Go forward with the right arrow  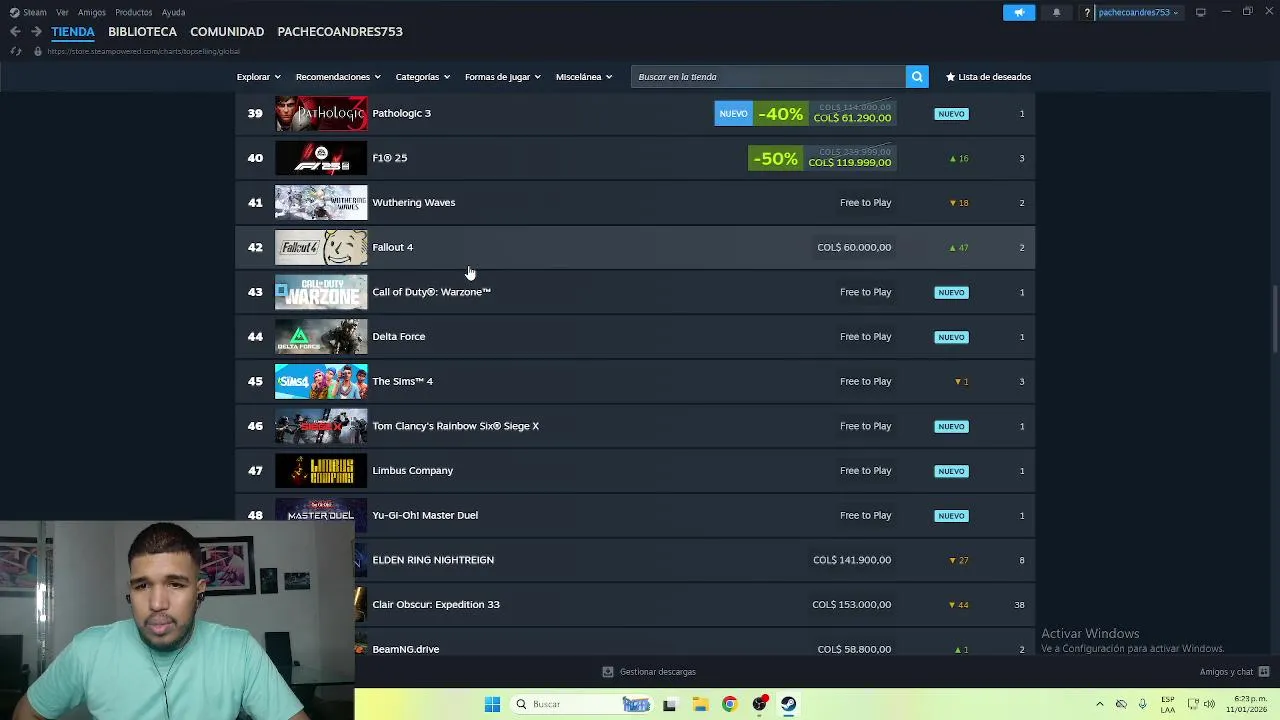tap(36, 32)
